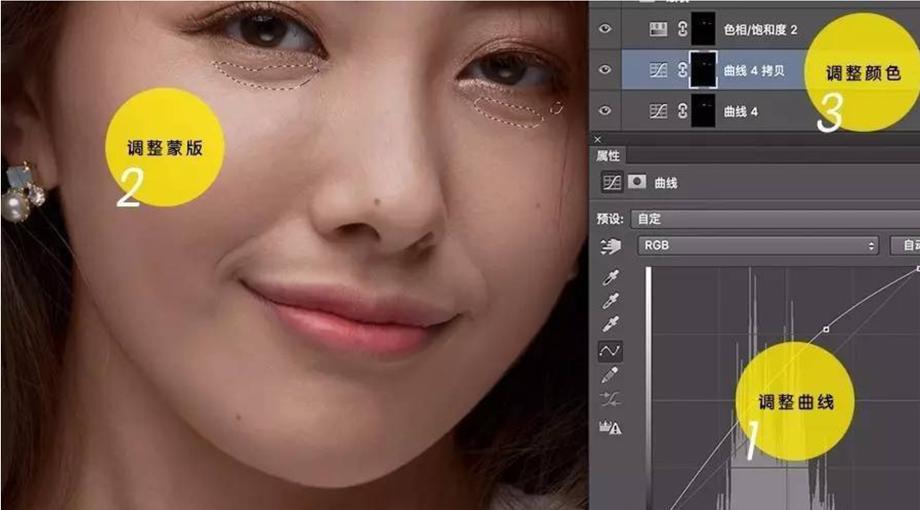Select mask thumbnail of 曲线 4 layer
The image size is (920, 510).
click(703, 111)
